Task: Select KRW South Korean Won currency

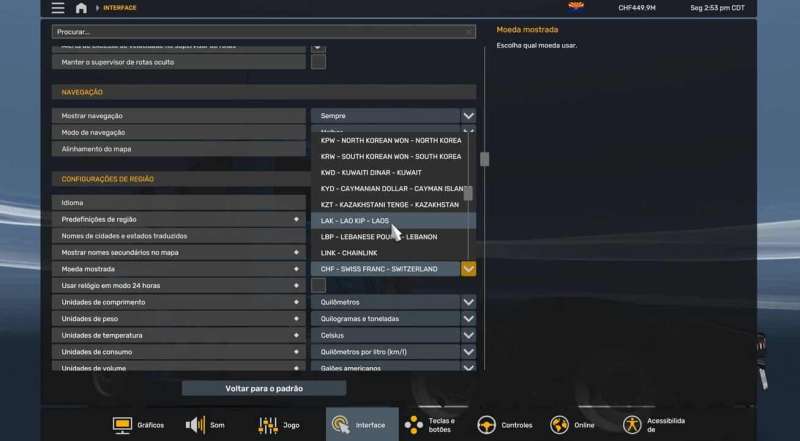Action: (389, 157)
